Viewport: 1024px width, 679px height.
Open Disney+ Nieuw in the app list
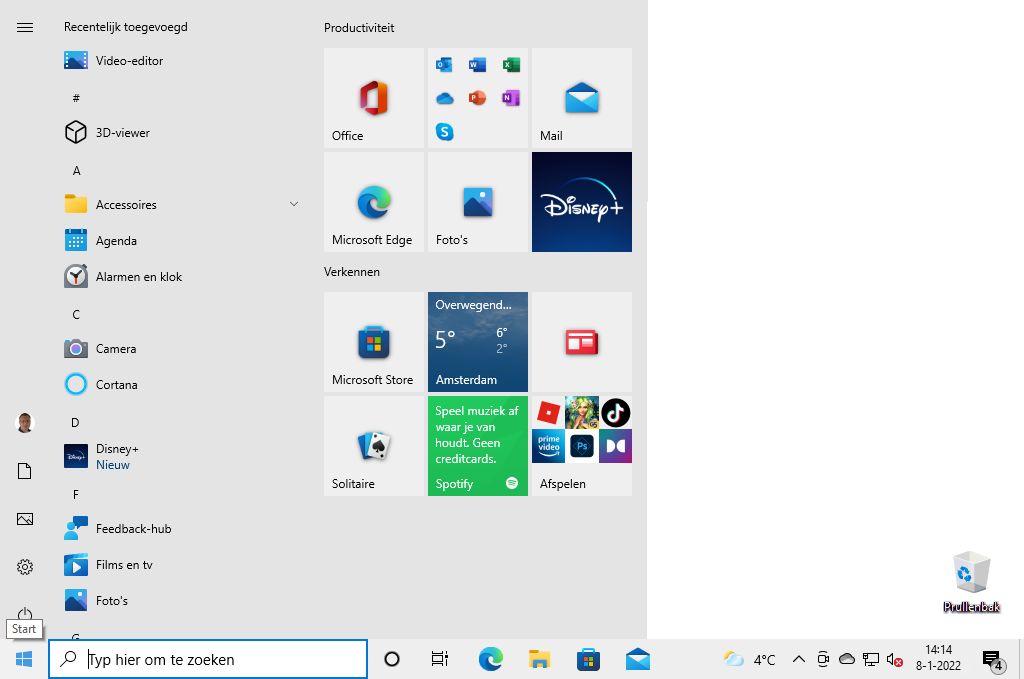183,456
